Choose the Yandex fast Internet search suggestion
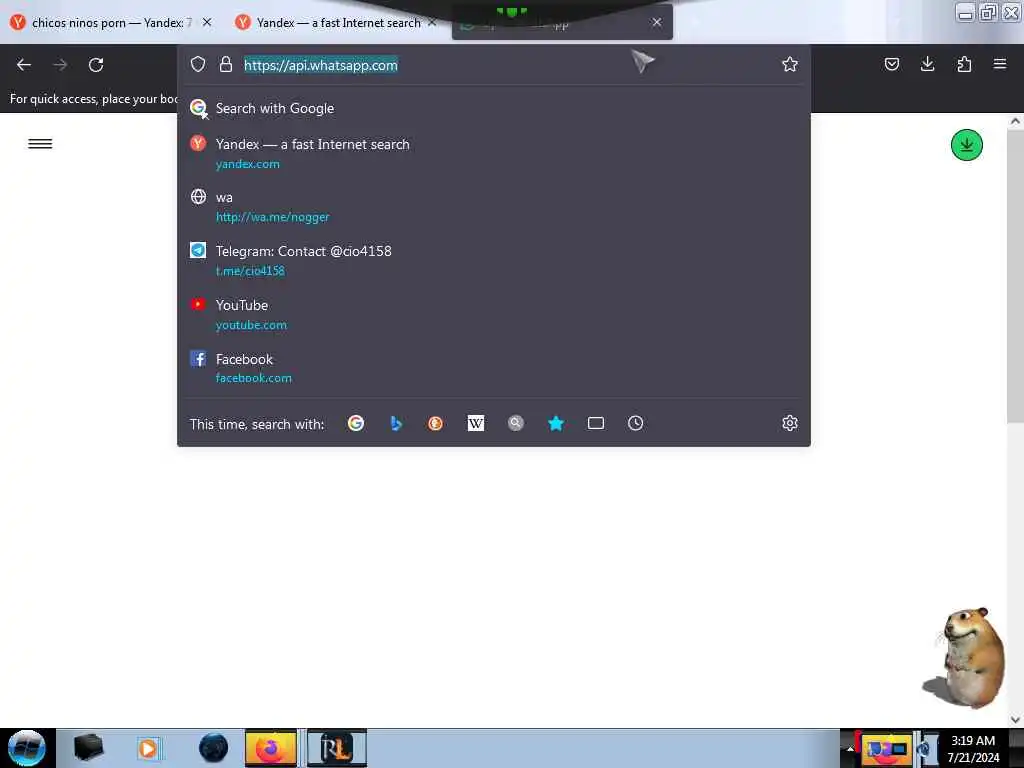1024x768 pixels. coord(494,153)
